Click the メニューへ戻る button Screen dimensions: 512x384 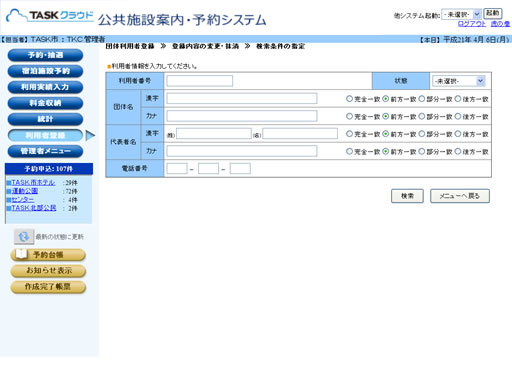[x=460, y=196]
